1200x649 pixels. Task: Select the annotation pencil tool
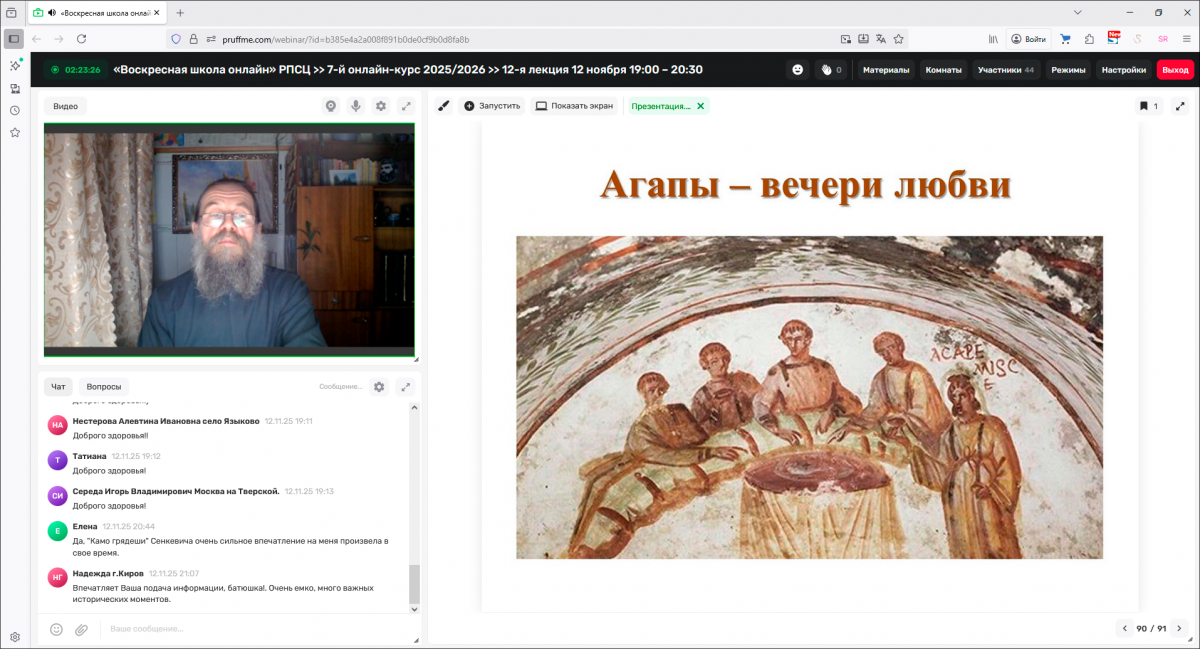tap(444, 105)
